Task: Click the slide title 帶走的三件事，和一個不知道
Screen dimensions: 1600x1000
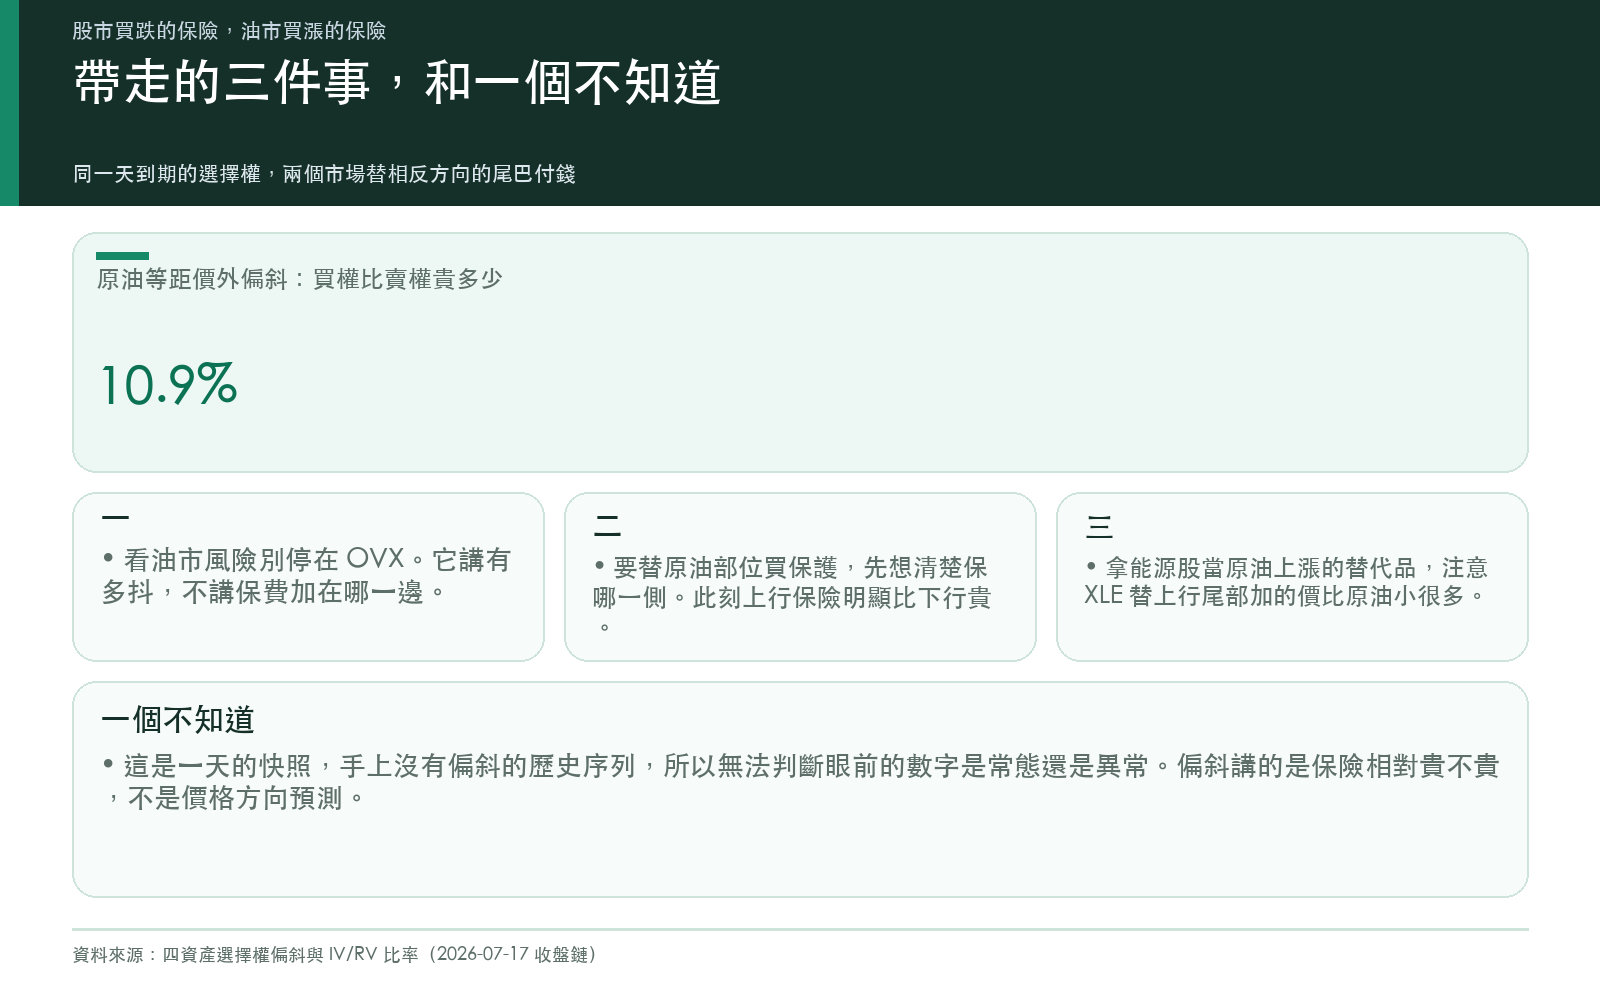Action: point(397,82)
